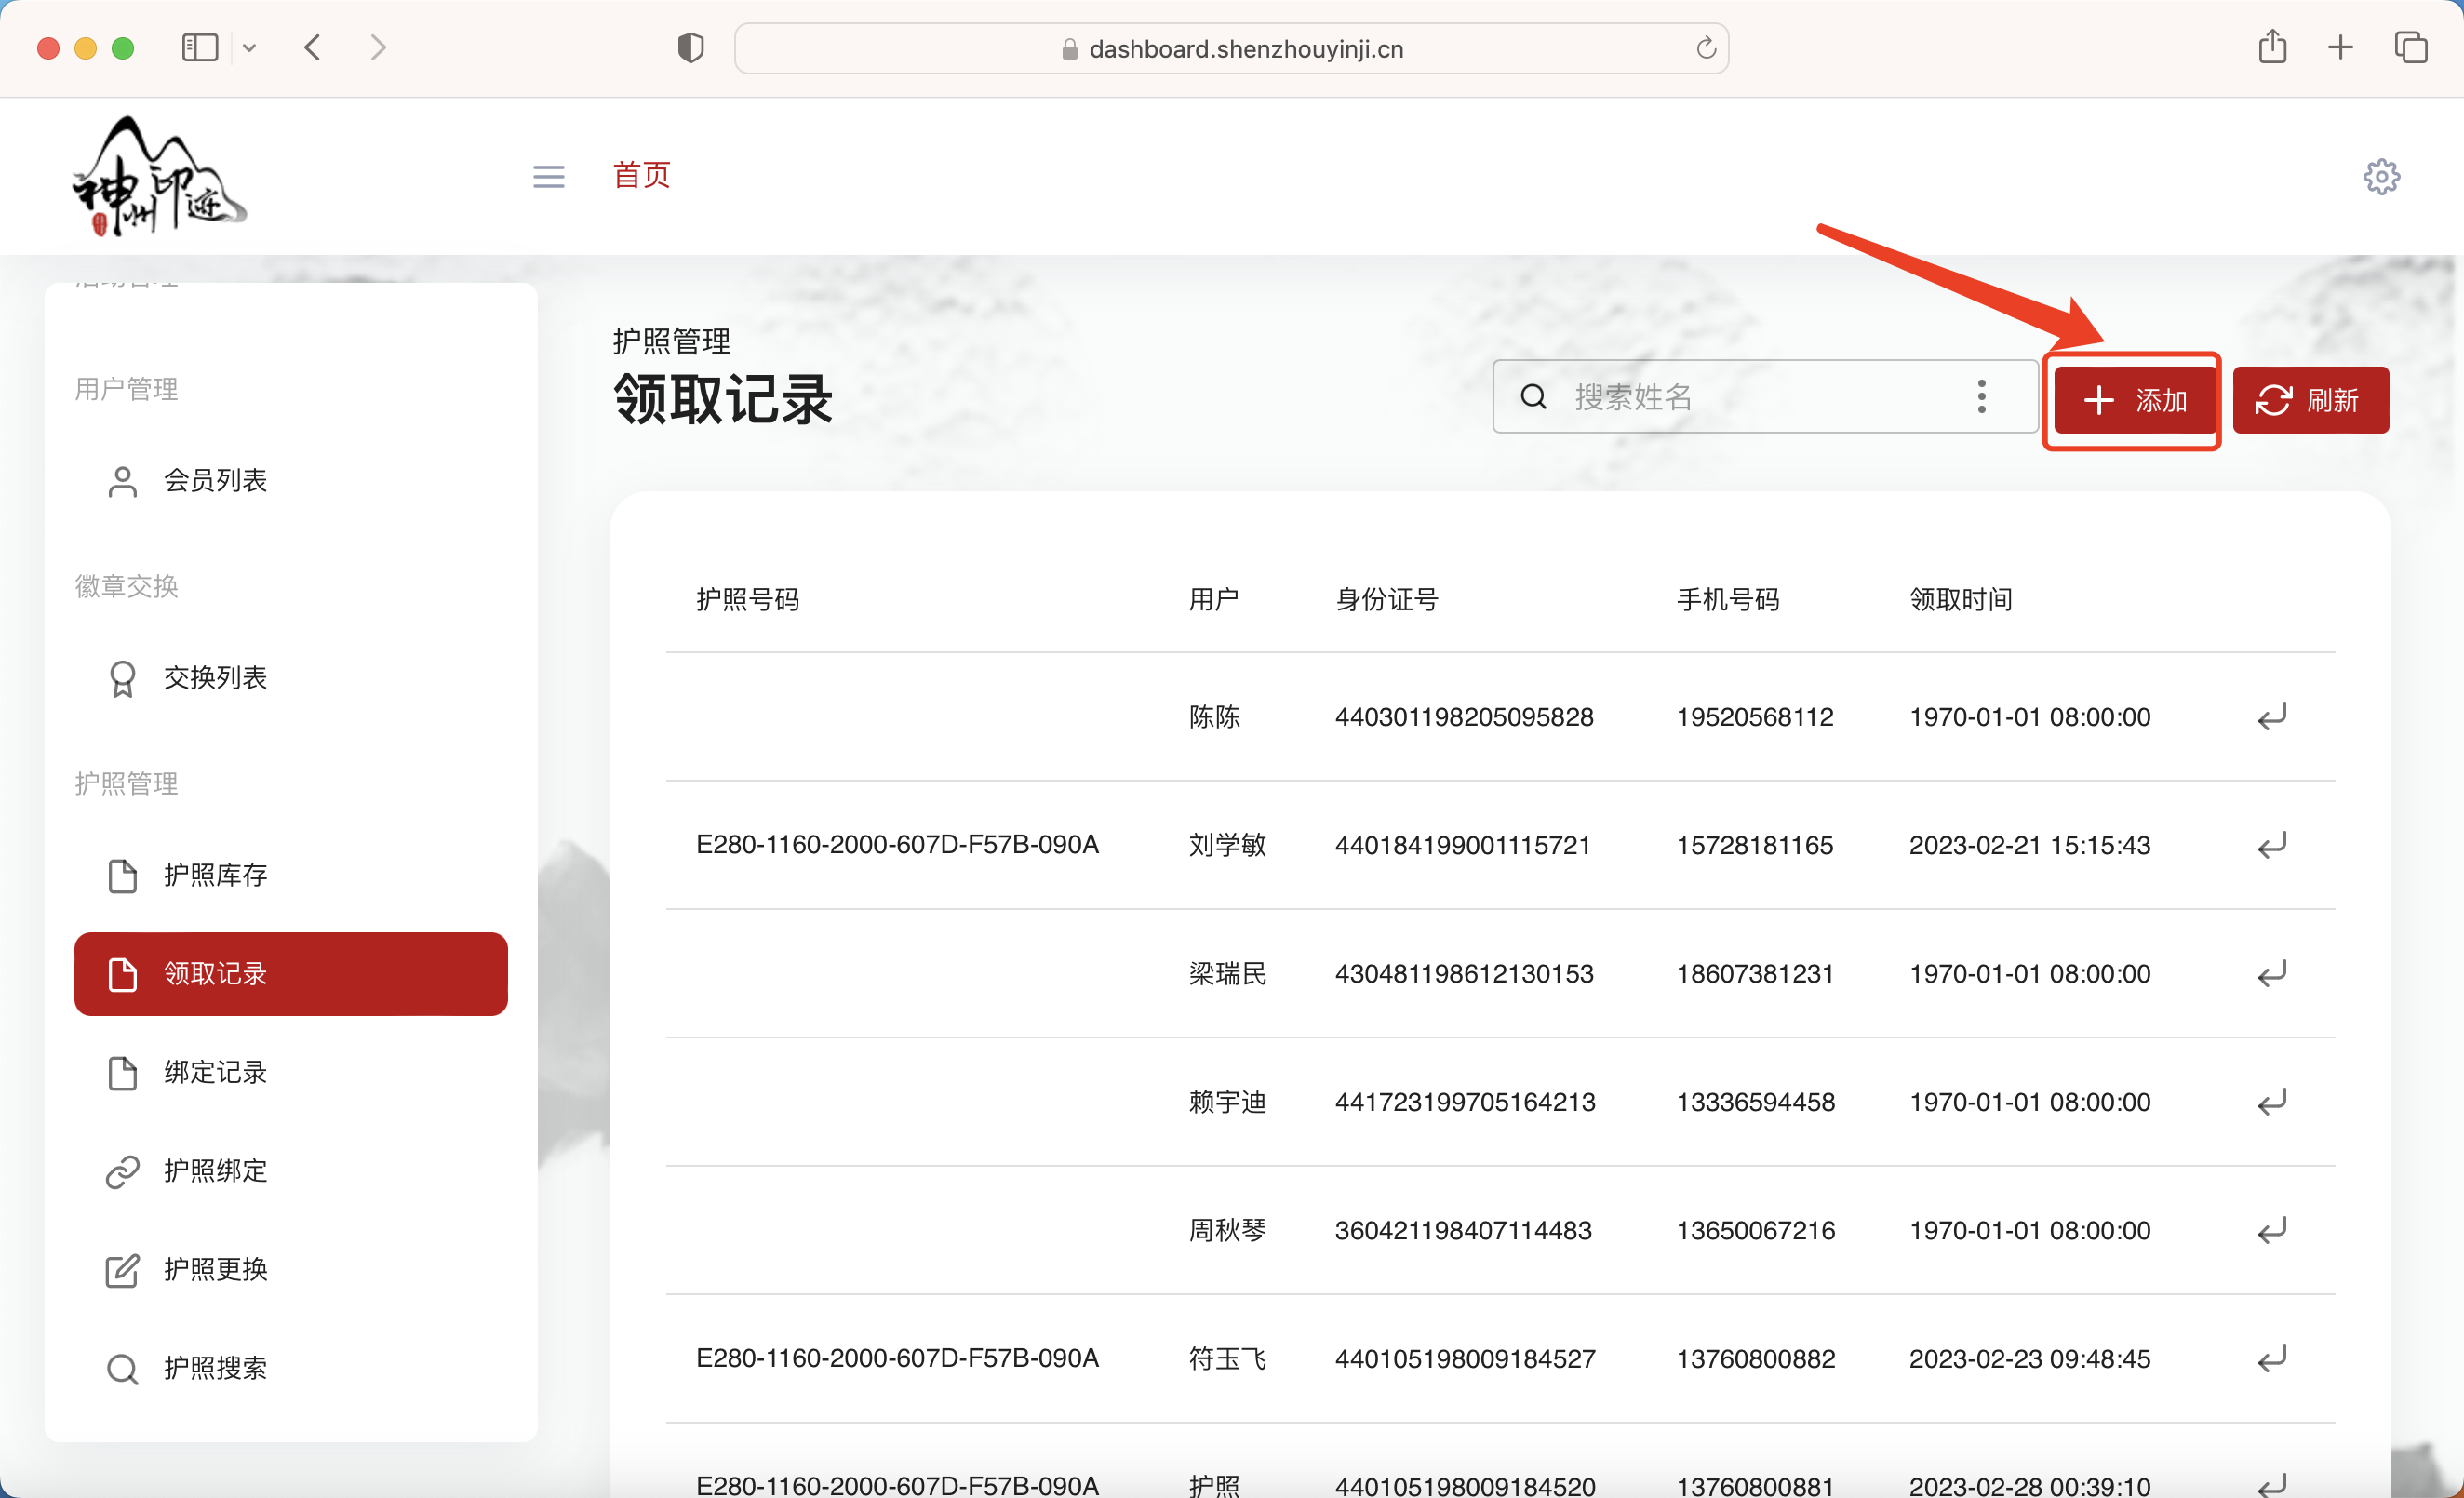Click the link icon for 护照绑定

pos(122,1171)
